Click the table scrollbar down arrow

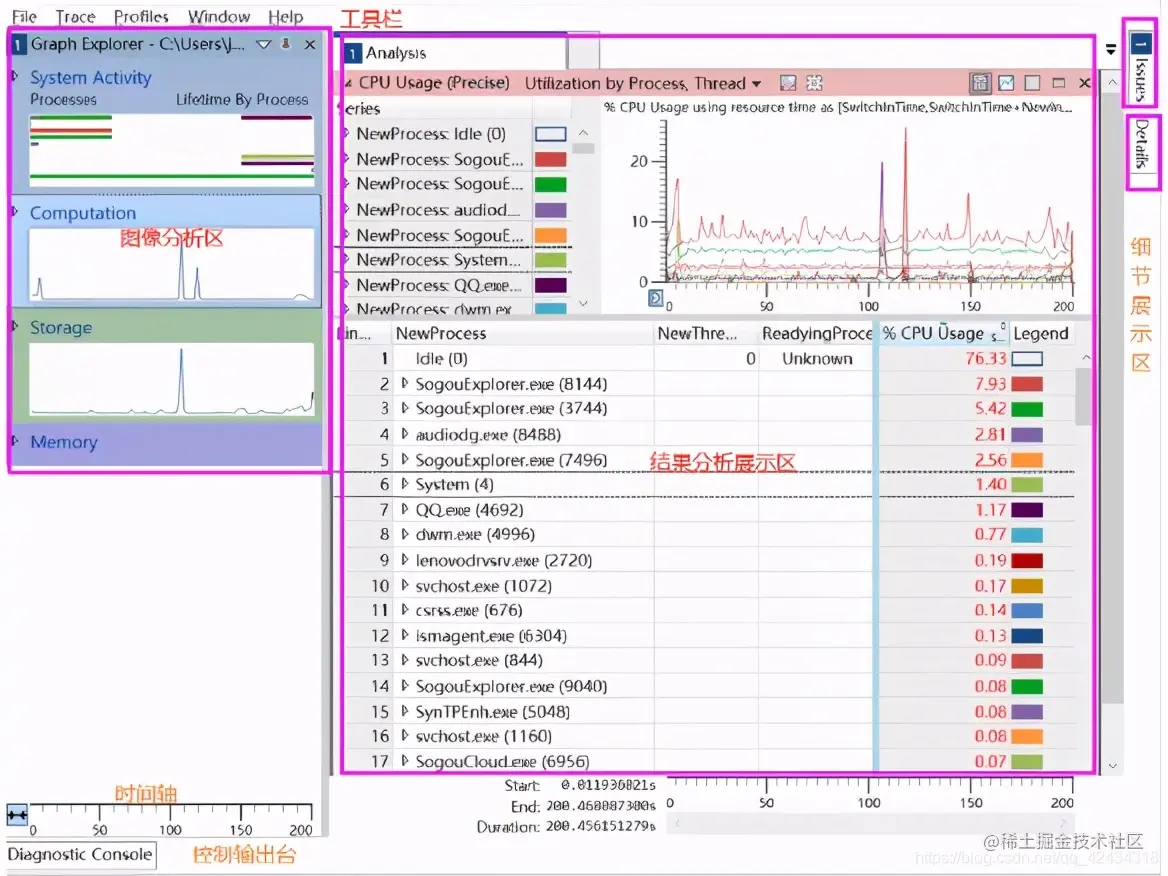pos(1112,766)
